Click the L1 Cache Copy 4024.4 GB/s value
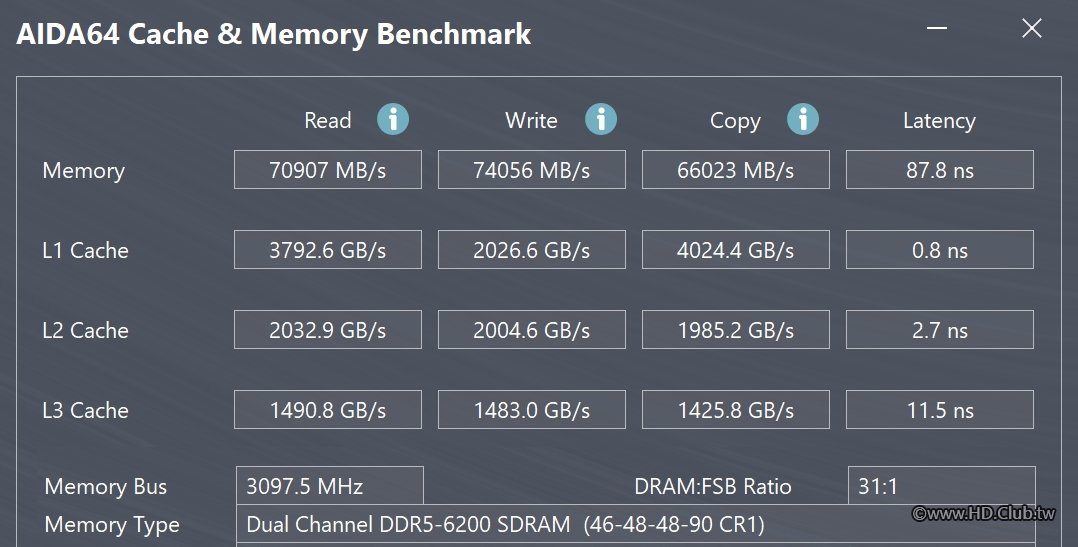Screen dimensions: 1078x547 click(736, 250)
